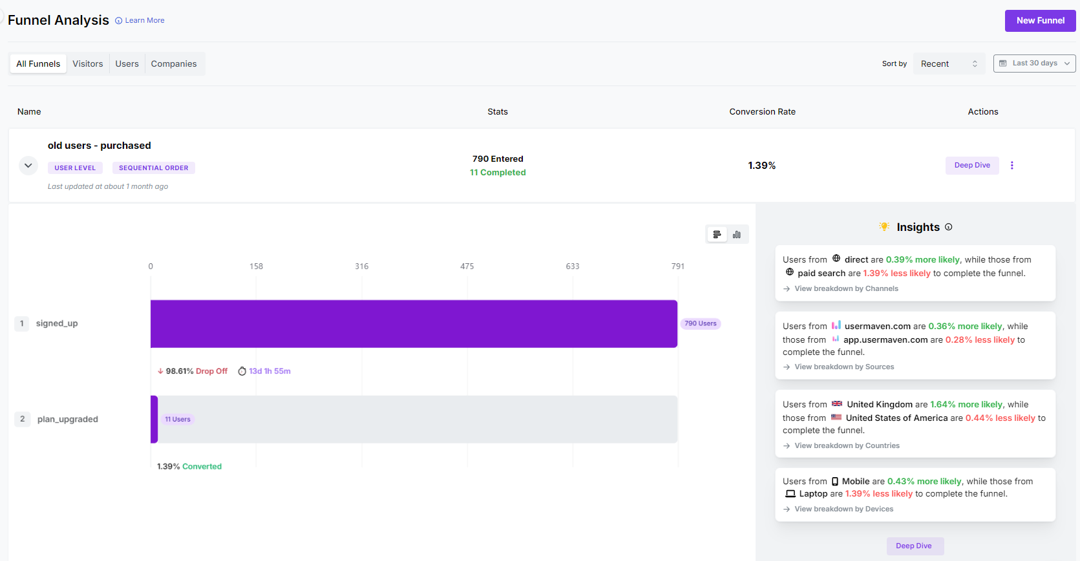The height and width of the screenshot is (561, 1080).
Task: Click the 11 Users badge
Action: click(177, 419)
